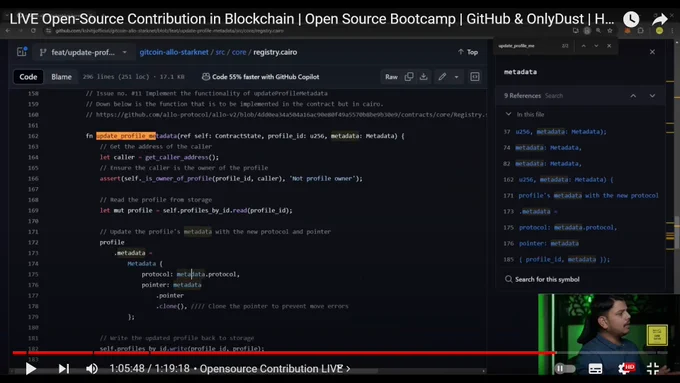680x383 pixels.
Task: Open the src breadcrumb folder link
Action: pyautogui.click(x=220, y=52)
